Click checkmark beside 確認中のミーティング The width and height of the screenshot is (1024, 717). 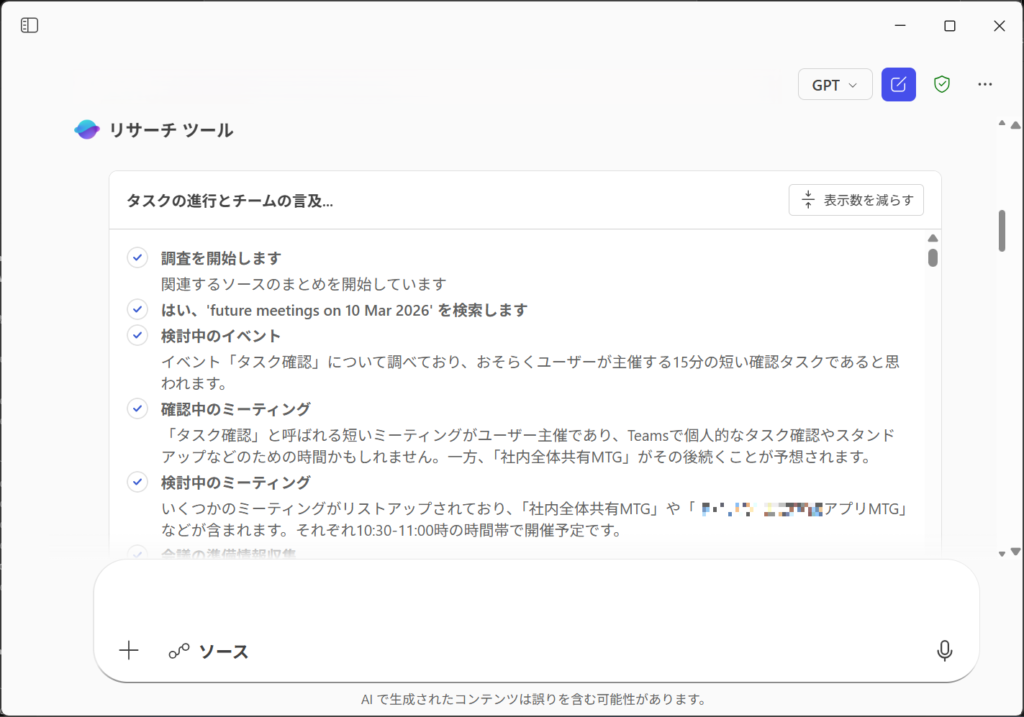click(x=138, y=409)
